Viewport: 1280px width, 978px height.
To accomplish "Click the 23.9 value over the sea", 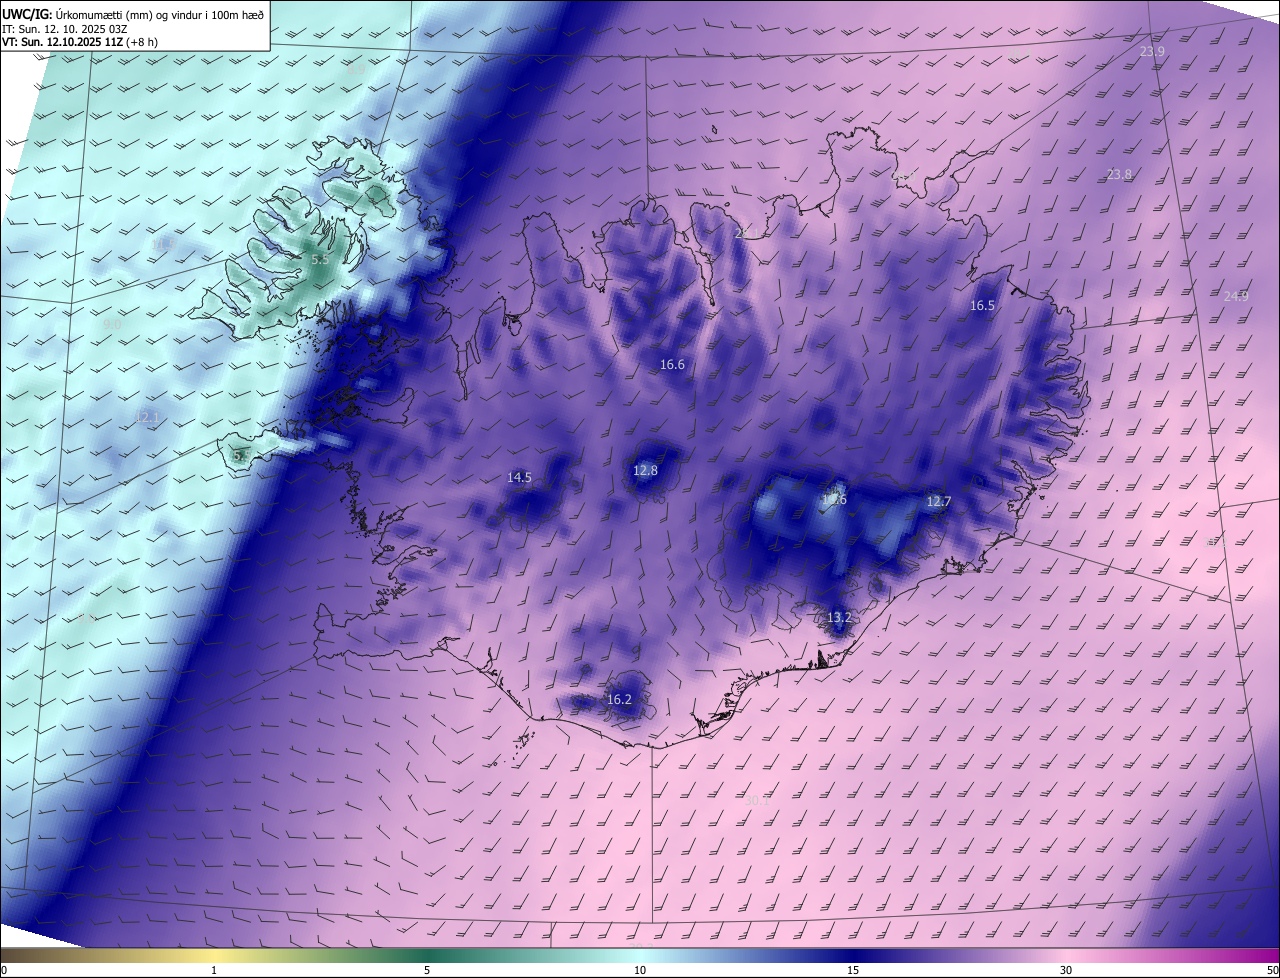I will [1152, 51].
